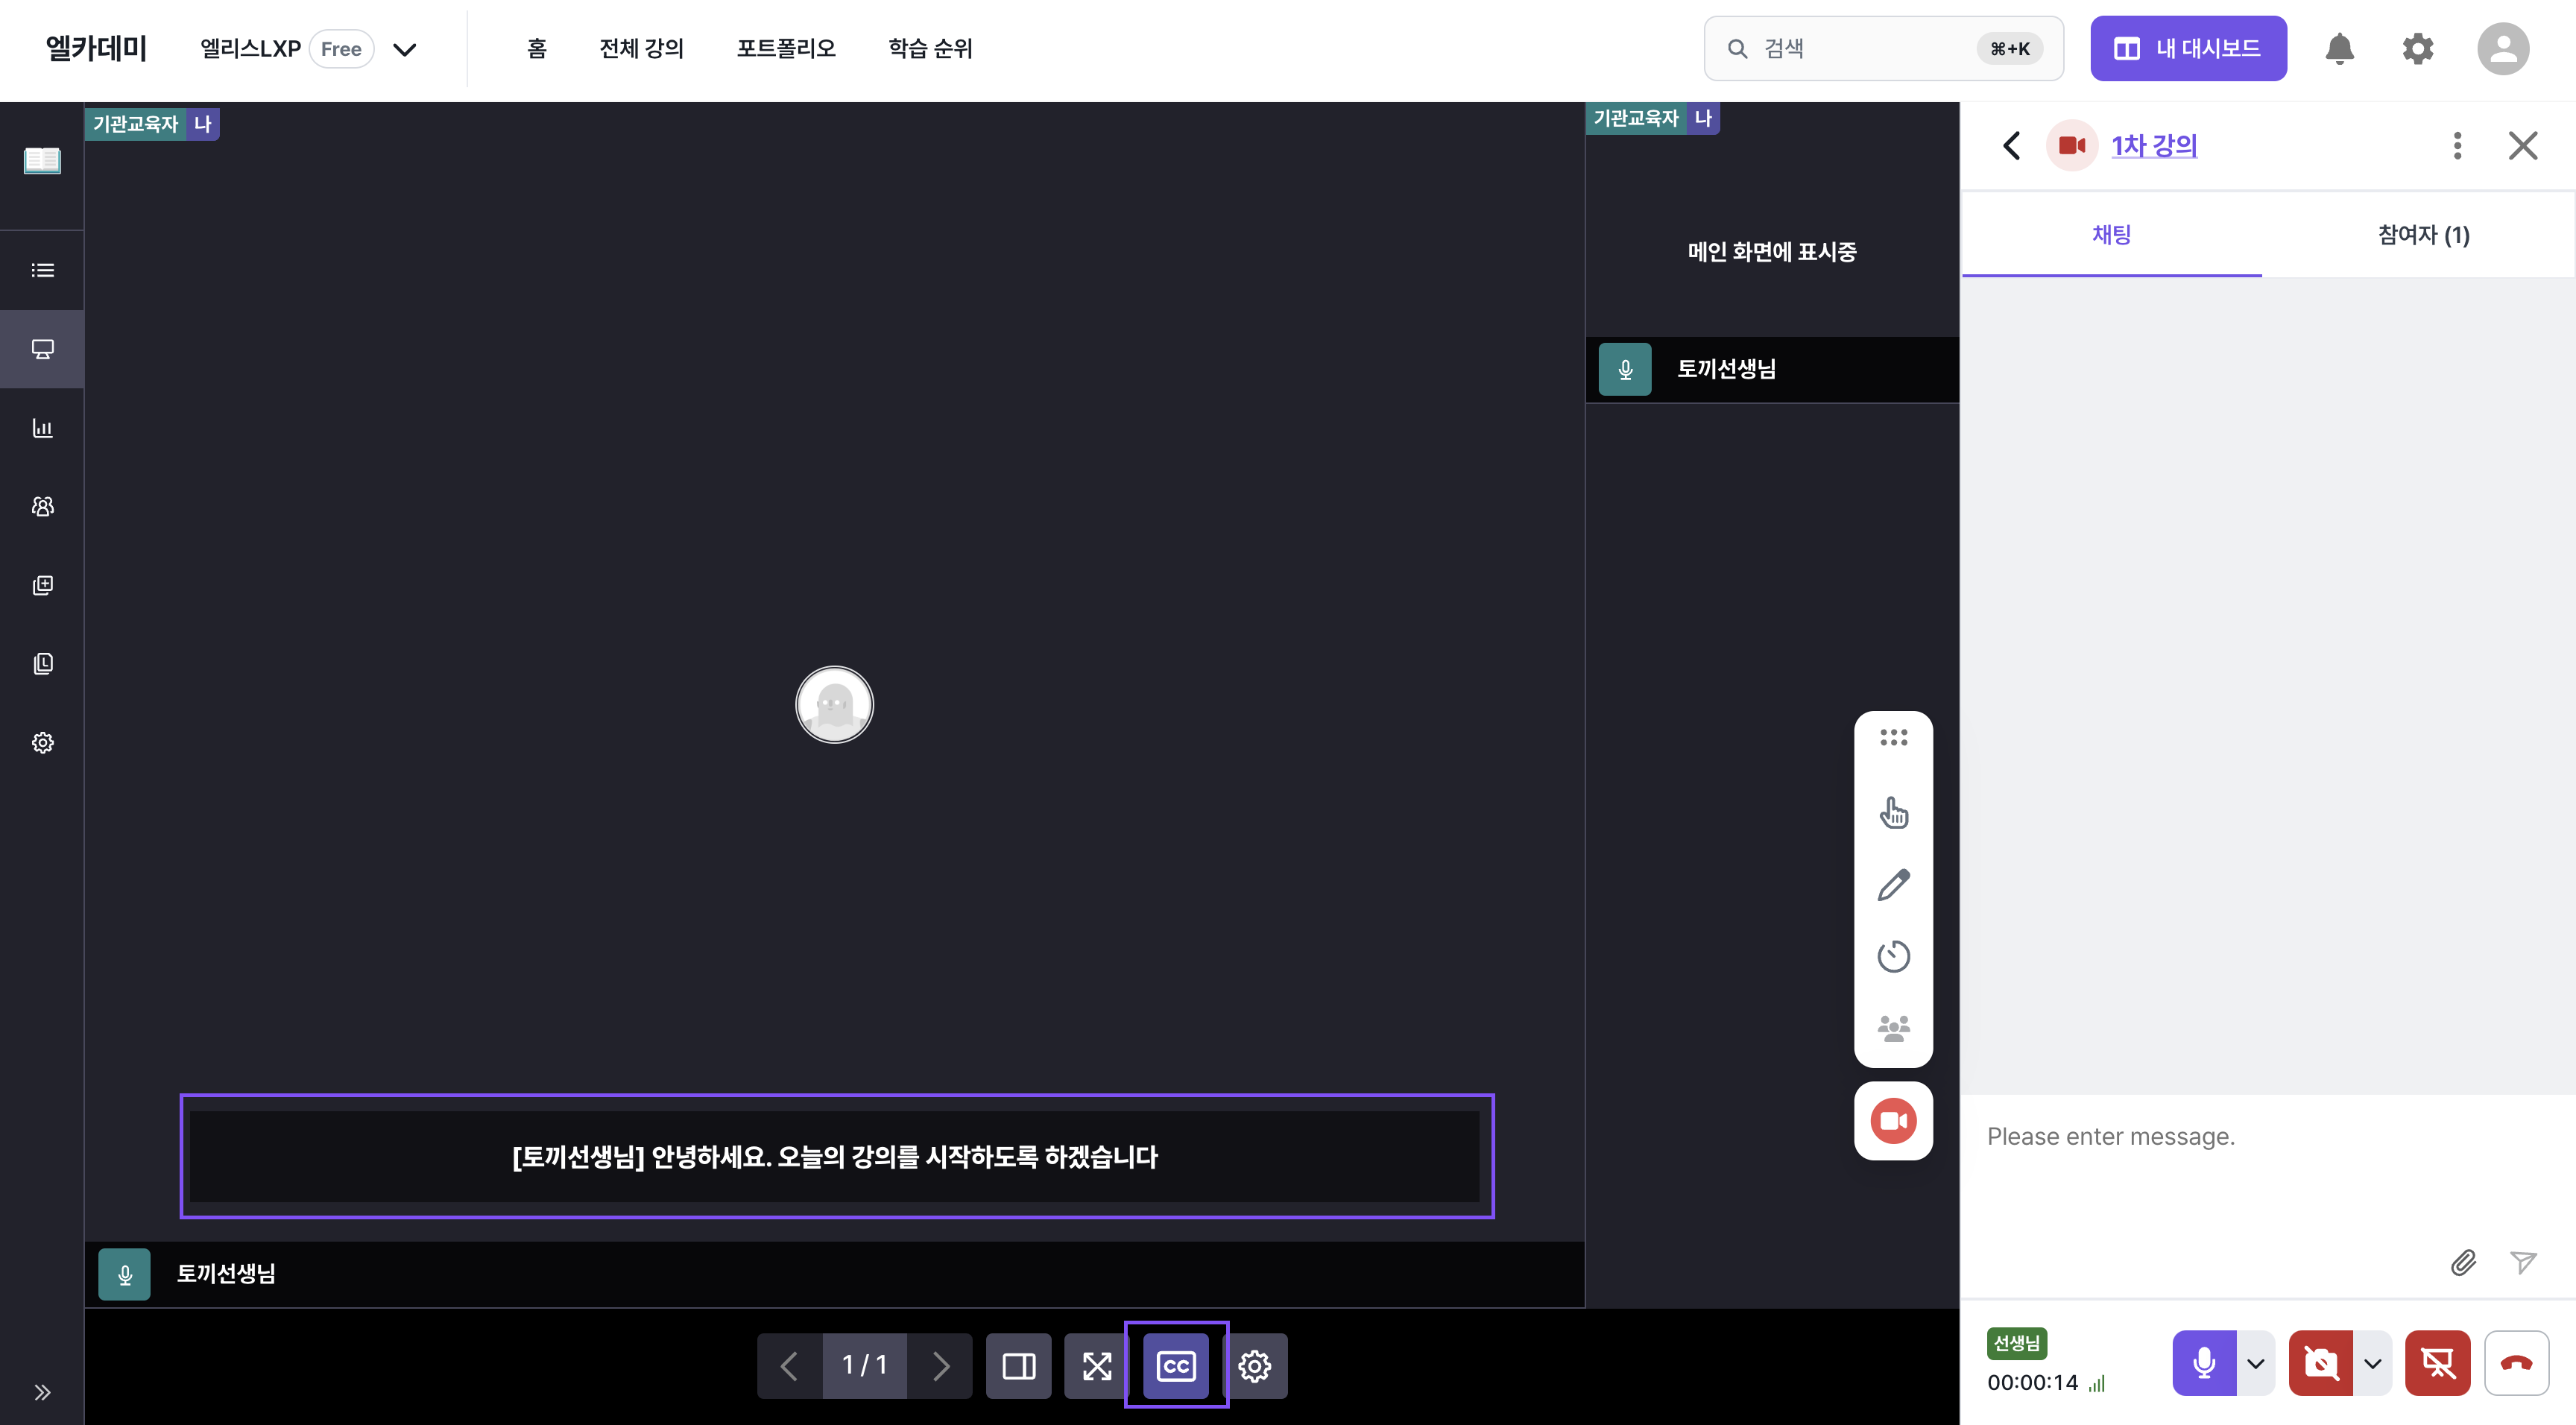Image resolution: width=2576 pixels, height=1425 pixels.
Task: Click the avatar in the main video area
Action: (x=834, y=704)
